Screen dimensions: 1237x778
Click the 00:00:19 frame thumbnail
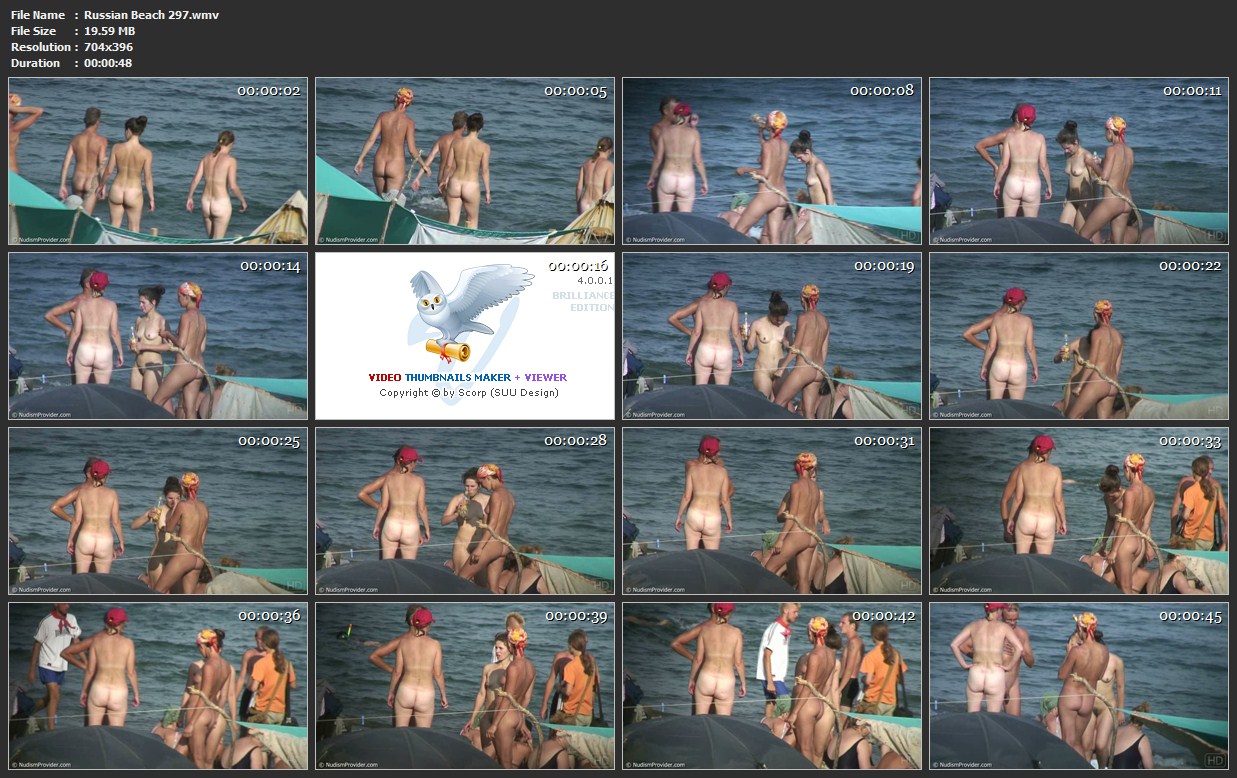click(771, 336)
